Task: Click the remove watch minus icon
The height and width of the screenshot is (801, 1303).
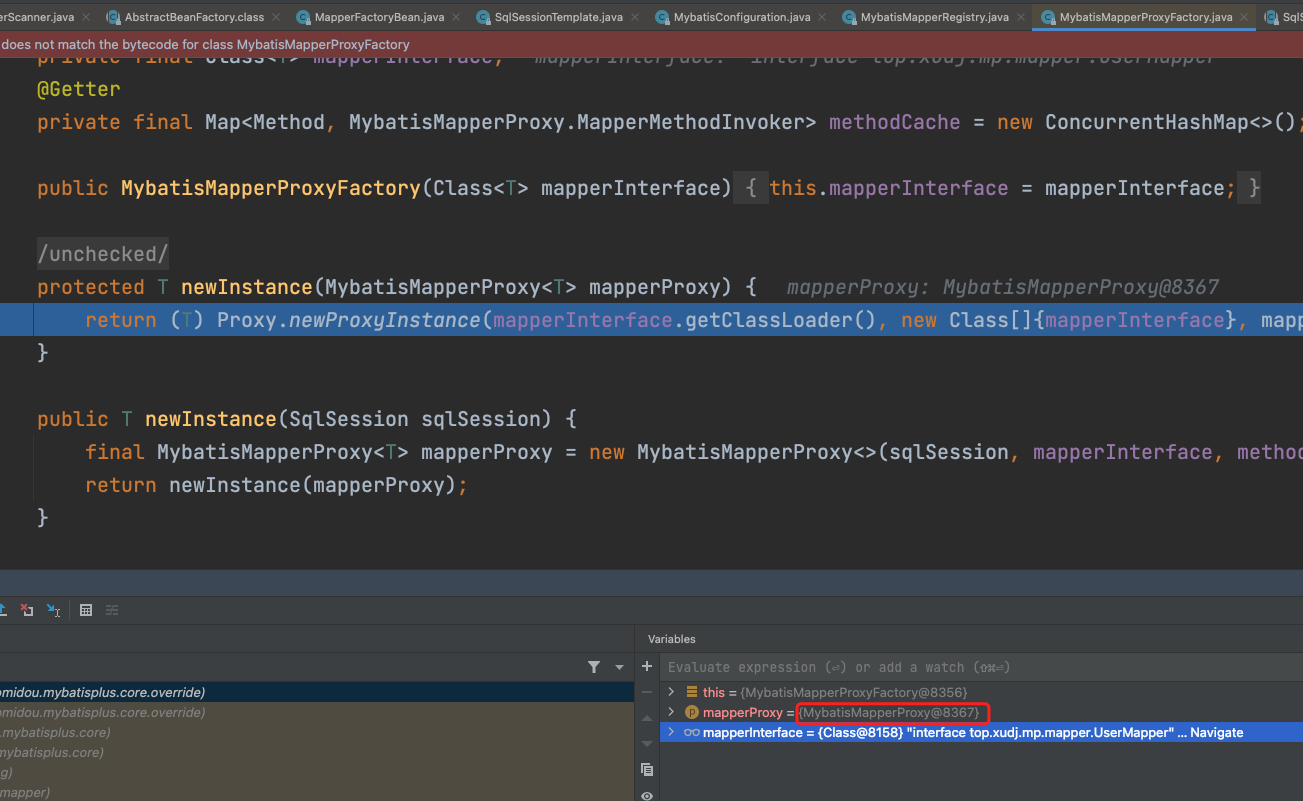Action: (x=647, y=691)
